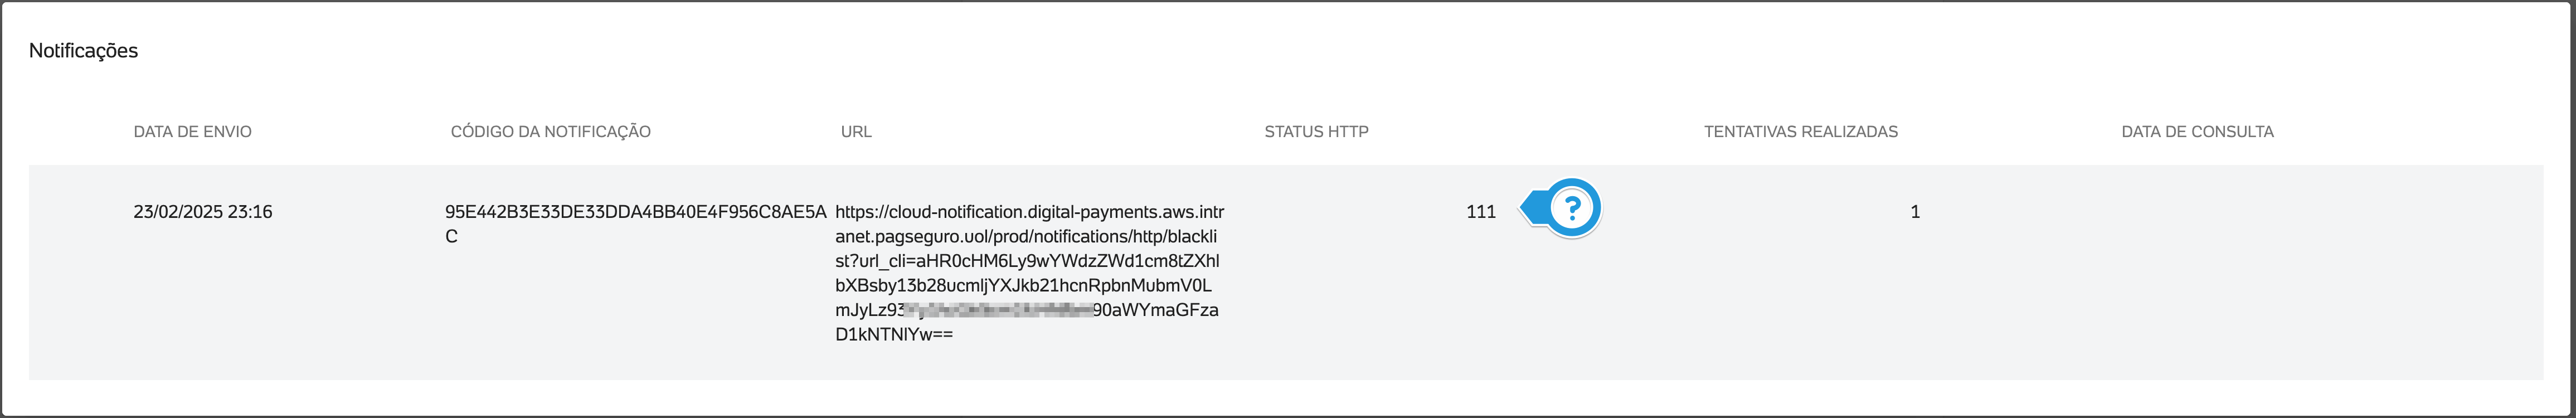Click the pagseguro.uol/prod/notifications URL line
2576x418 pixels.
coord(1026,237)
